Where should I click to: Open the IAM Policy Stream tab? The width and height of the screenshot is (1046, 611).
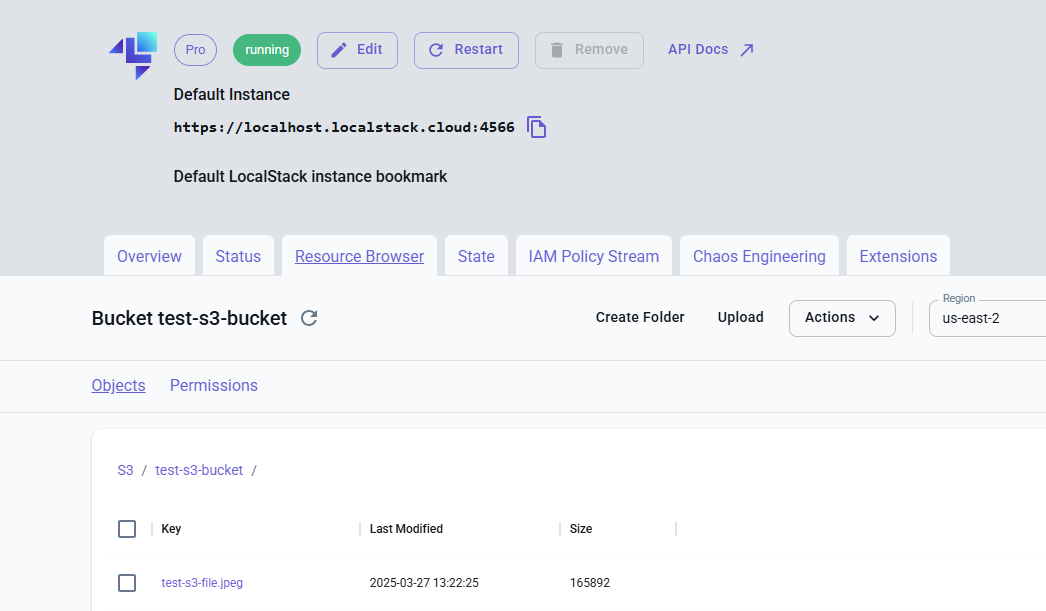pos(594,256)
